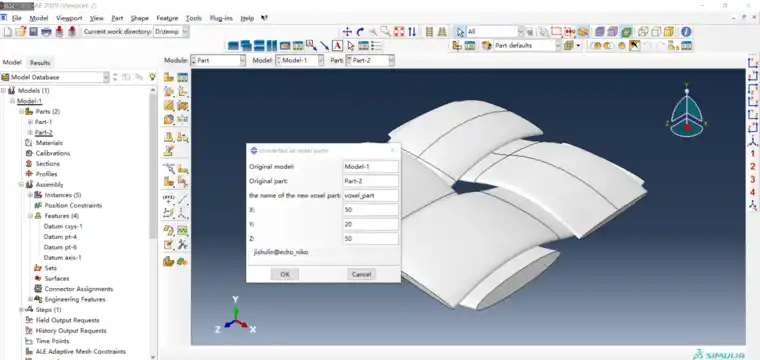Click the Original model input field

coord(370,167)
